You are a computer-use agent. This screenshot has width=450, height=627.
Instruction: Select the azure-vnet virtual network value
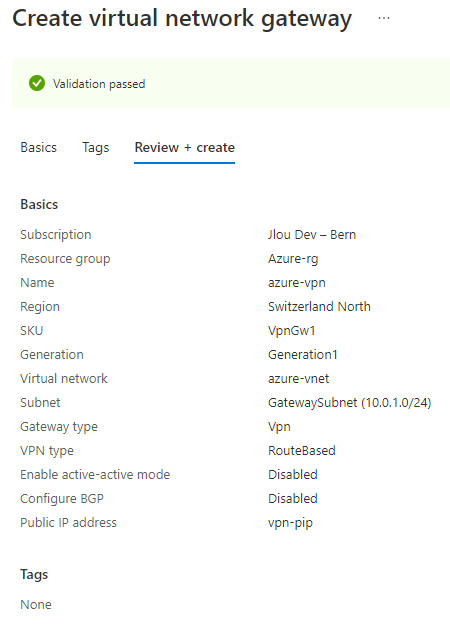pos(298,379)
